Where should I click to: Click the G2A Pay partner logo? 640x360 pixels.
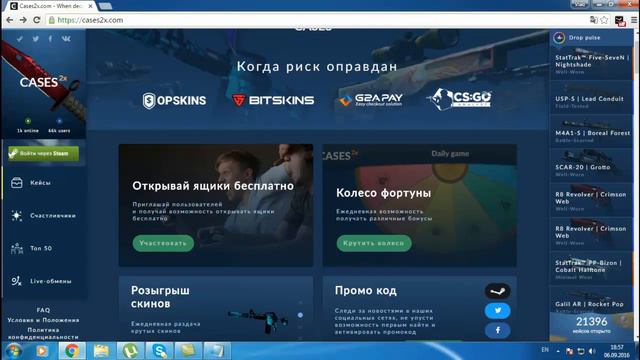[371, 100]
